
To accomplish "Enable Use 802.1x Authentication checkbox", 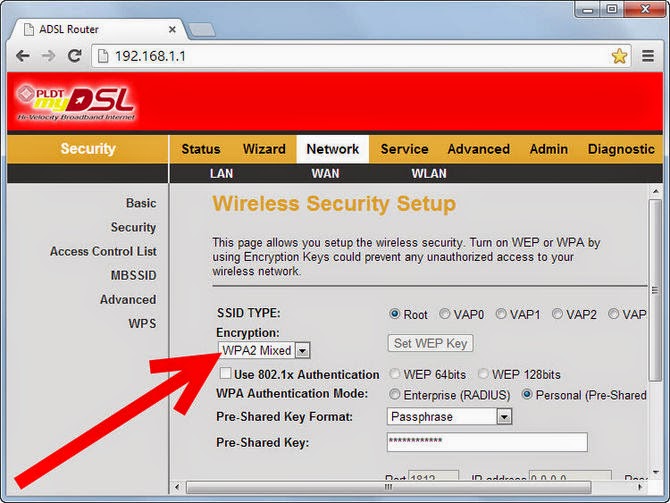I will pos(225,373).
